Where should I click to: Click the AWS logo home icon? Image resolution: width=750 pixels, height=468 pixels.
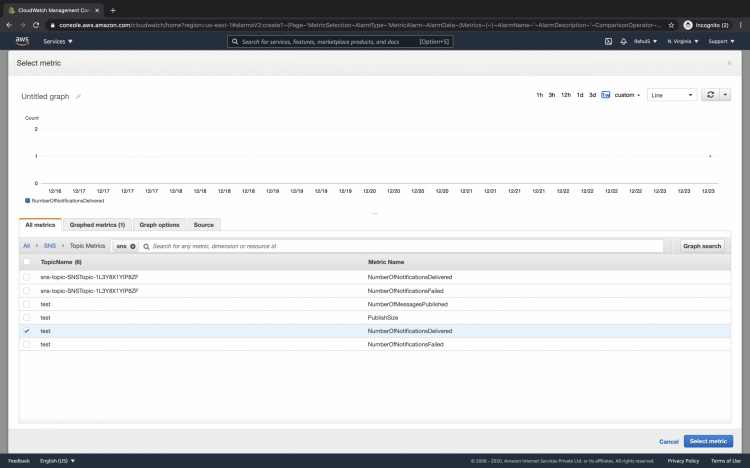pos(22,41)
